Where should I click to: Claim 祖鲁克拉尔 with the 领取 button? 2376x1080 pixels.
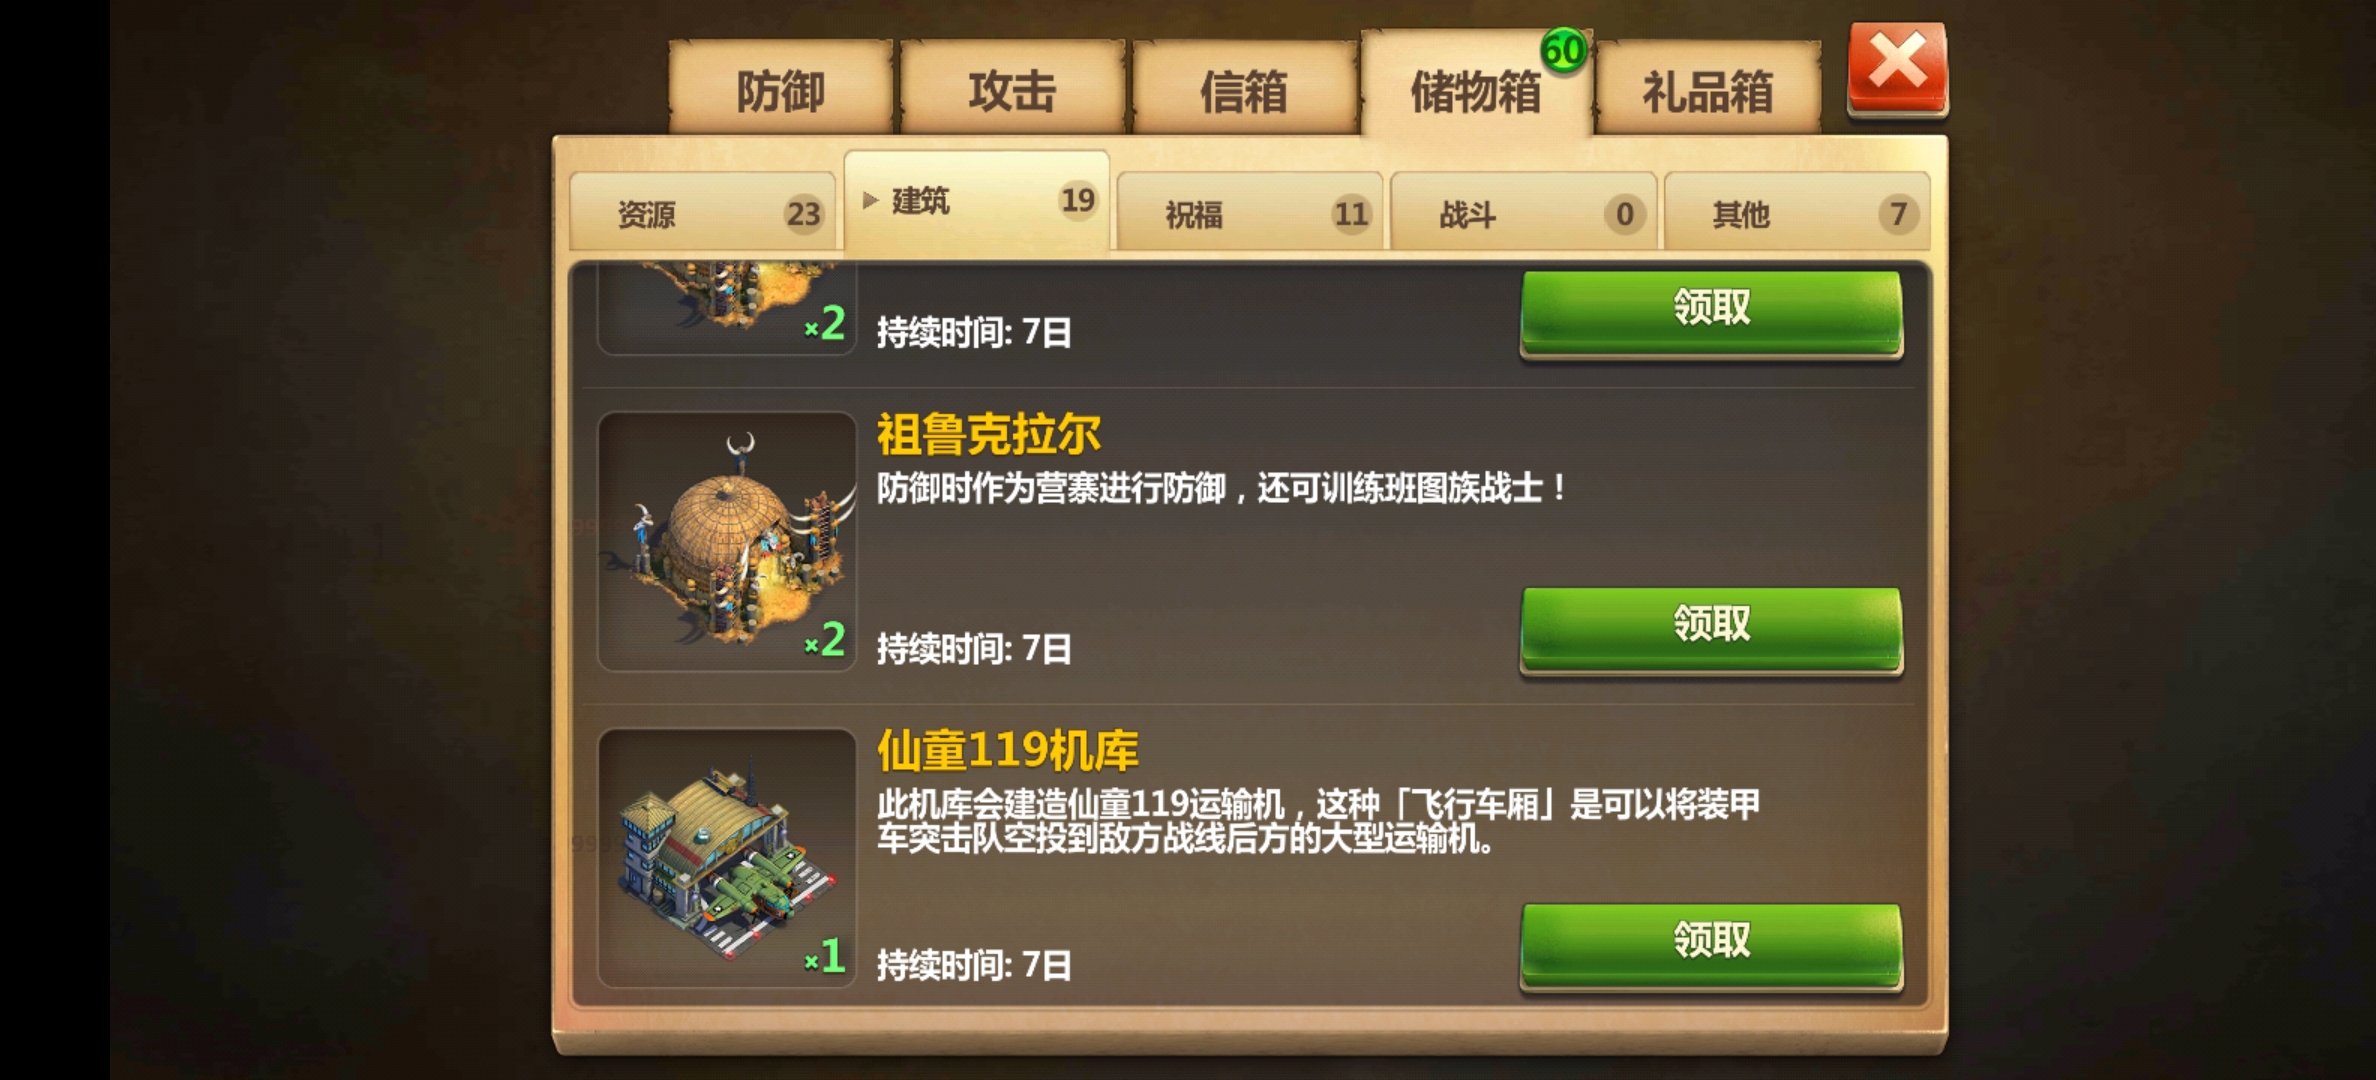coord(1711,627)
